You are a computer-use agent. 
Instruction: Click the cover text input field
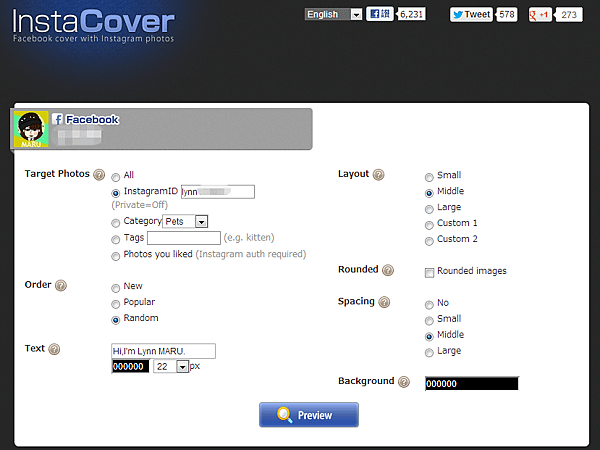pos(163,351)
